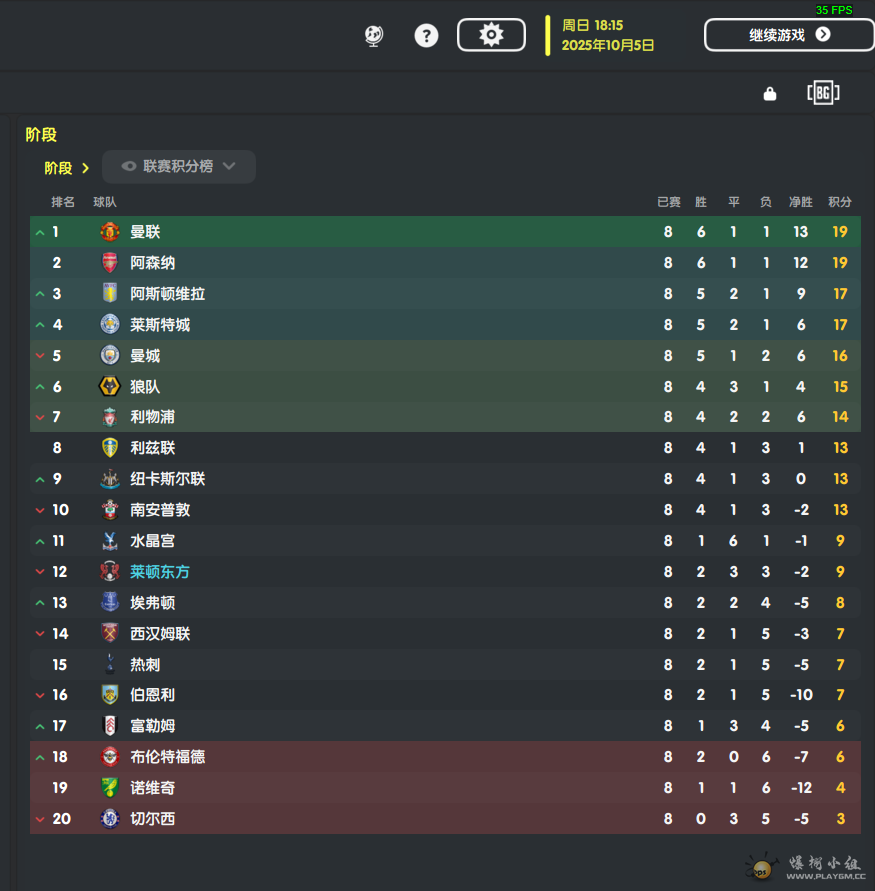Screen dimensions: 875x891
Task: Open the 莱顿东方 team link
Action: [x=160, y=572]
